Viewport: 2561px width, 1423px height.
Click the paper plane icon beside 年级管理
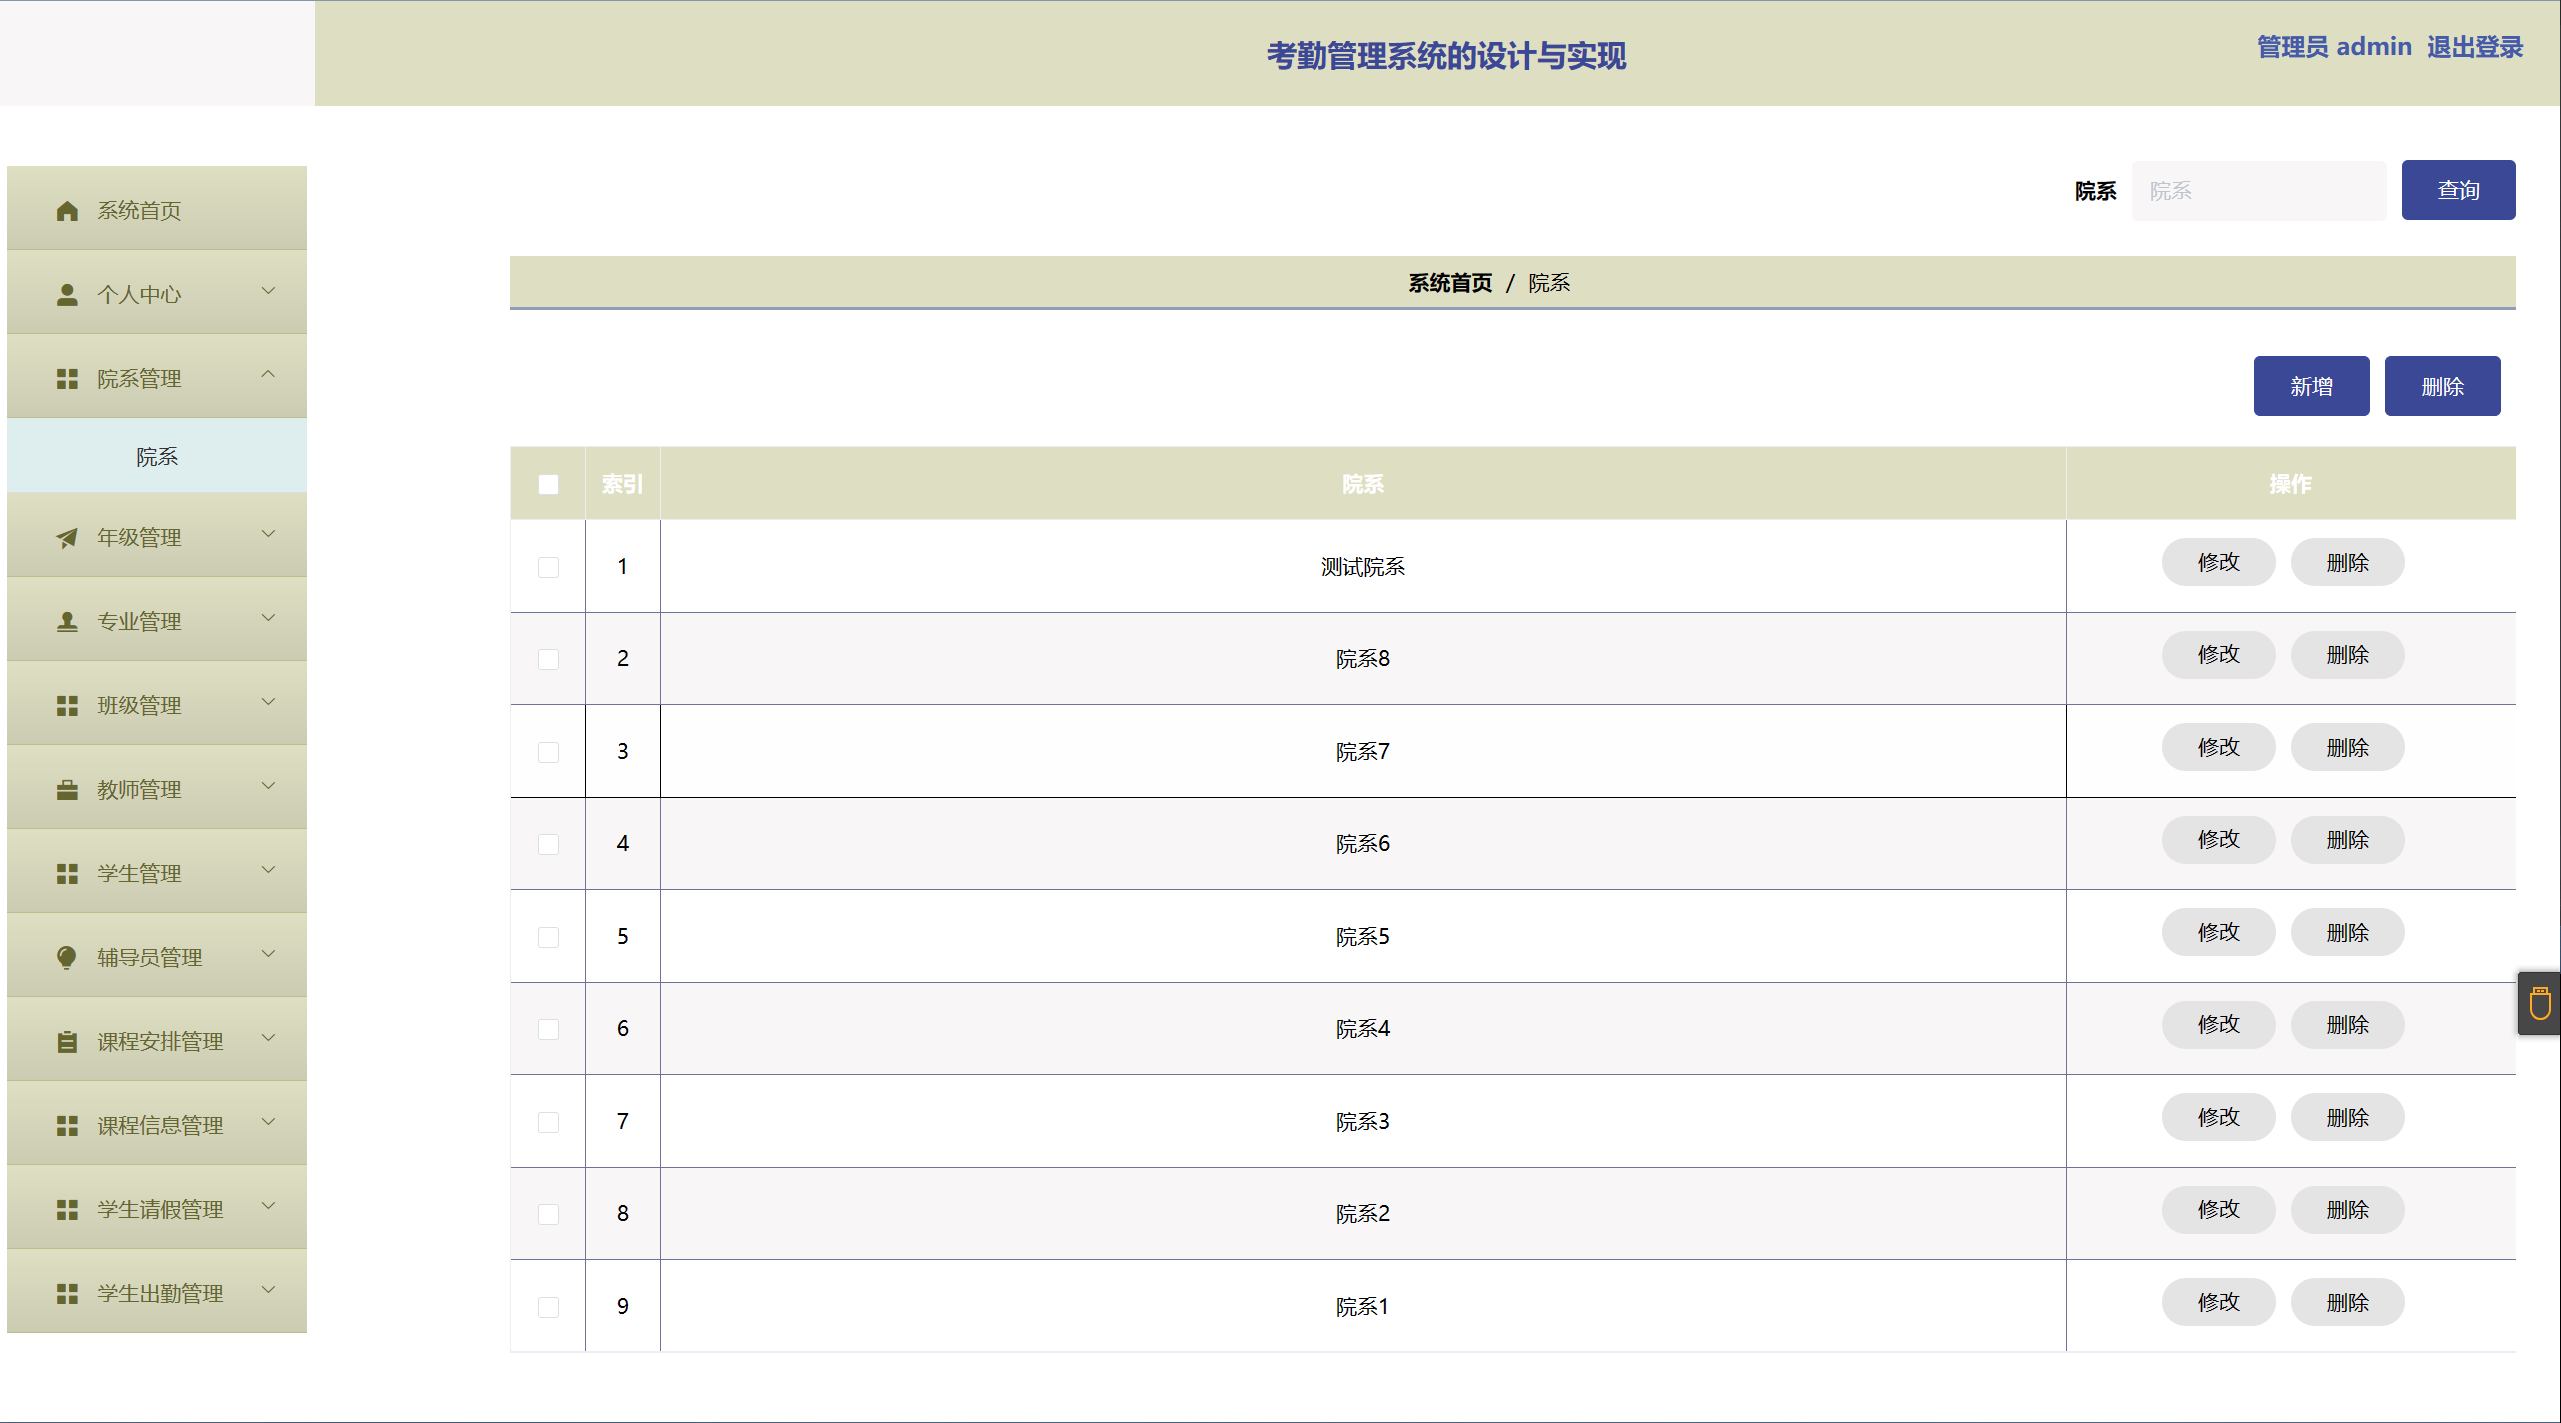[67, 538]
